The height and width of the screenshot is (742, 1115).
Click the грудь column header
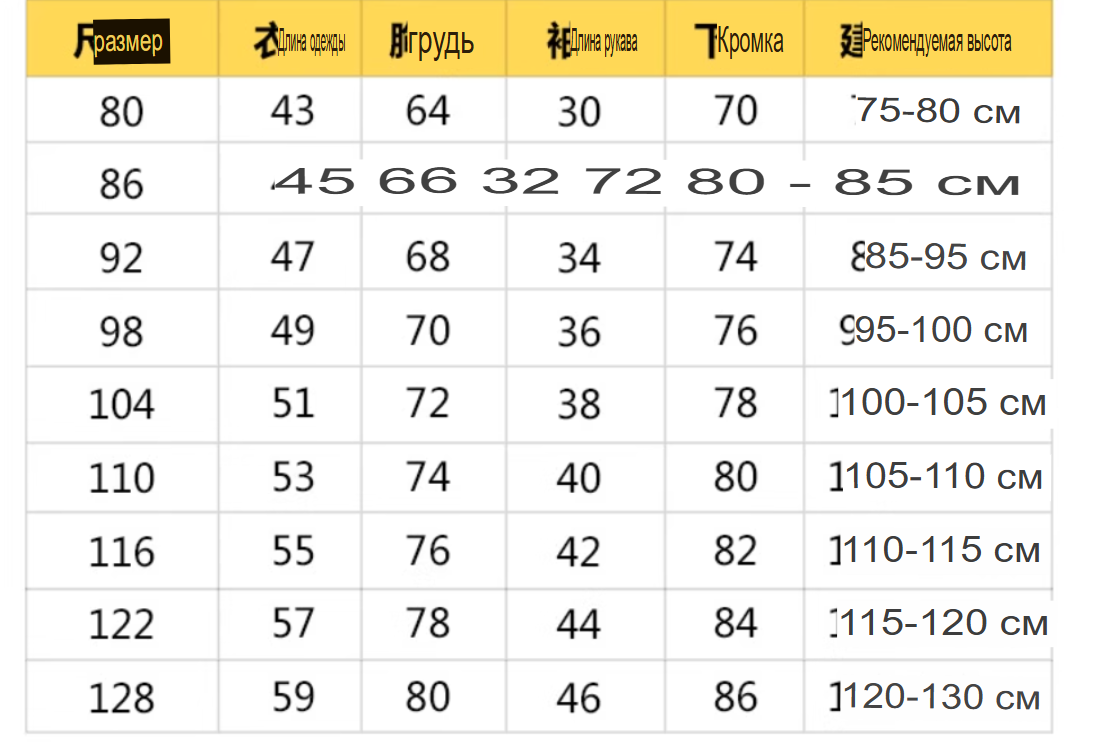(x=432, y=41)
